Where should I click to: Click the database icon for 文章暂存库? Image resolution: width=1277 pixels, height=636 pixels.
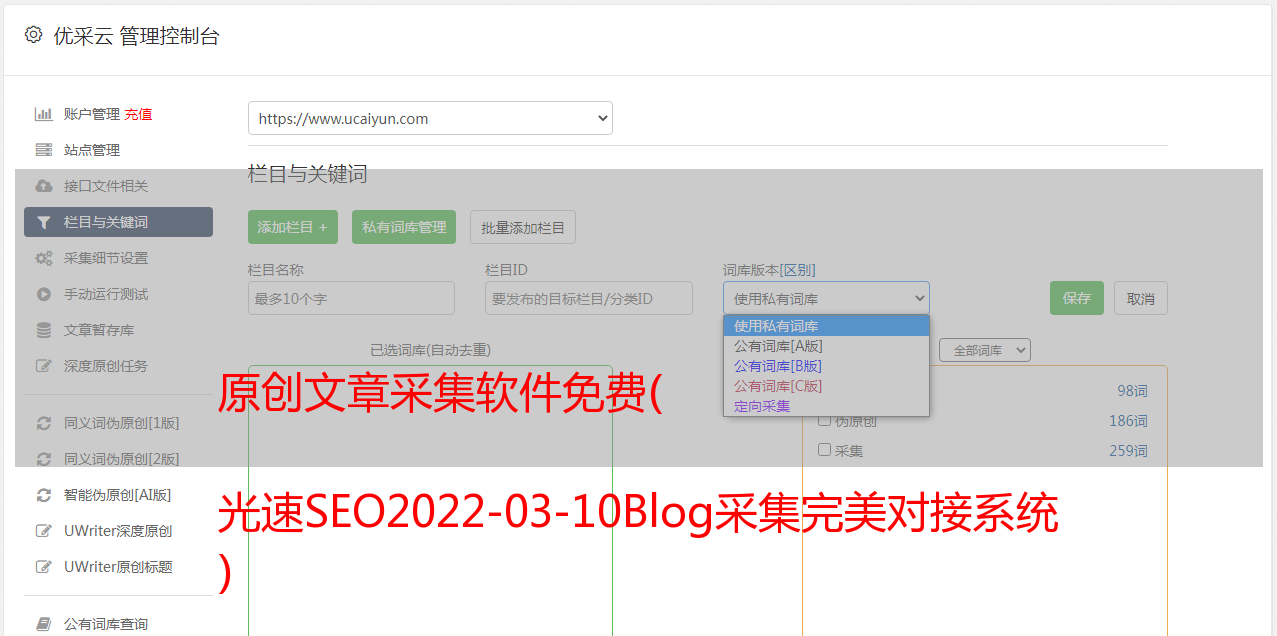tap(43, 330)
